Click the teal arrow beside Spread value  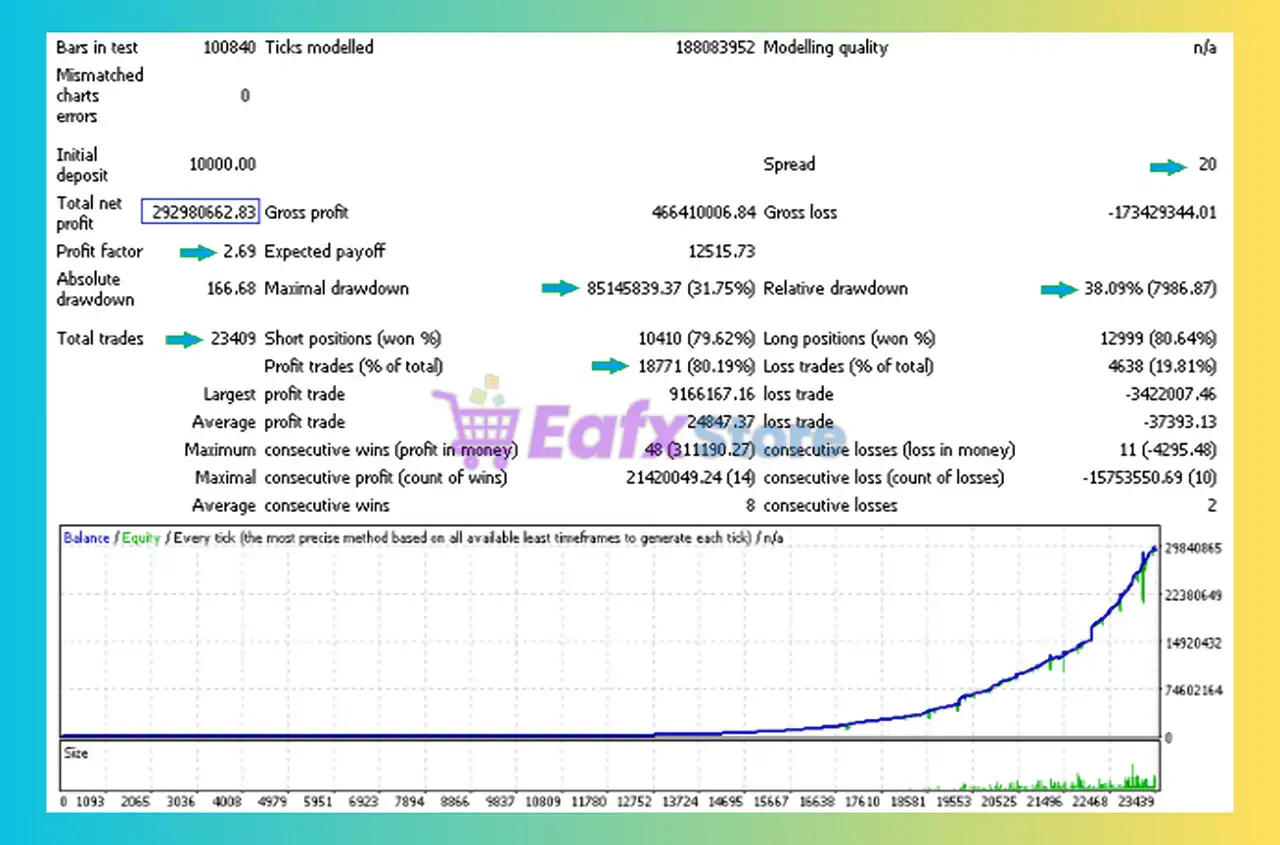[1167, 166]
